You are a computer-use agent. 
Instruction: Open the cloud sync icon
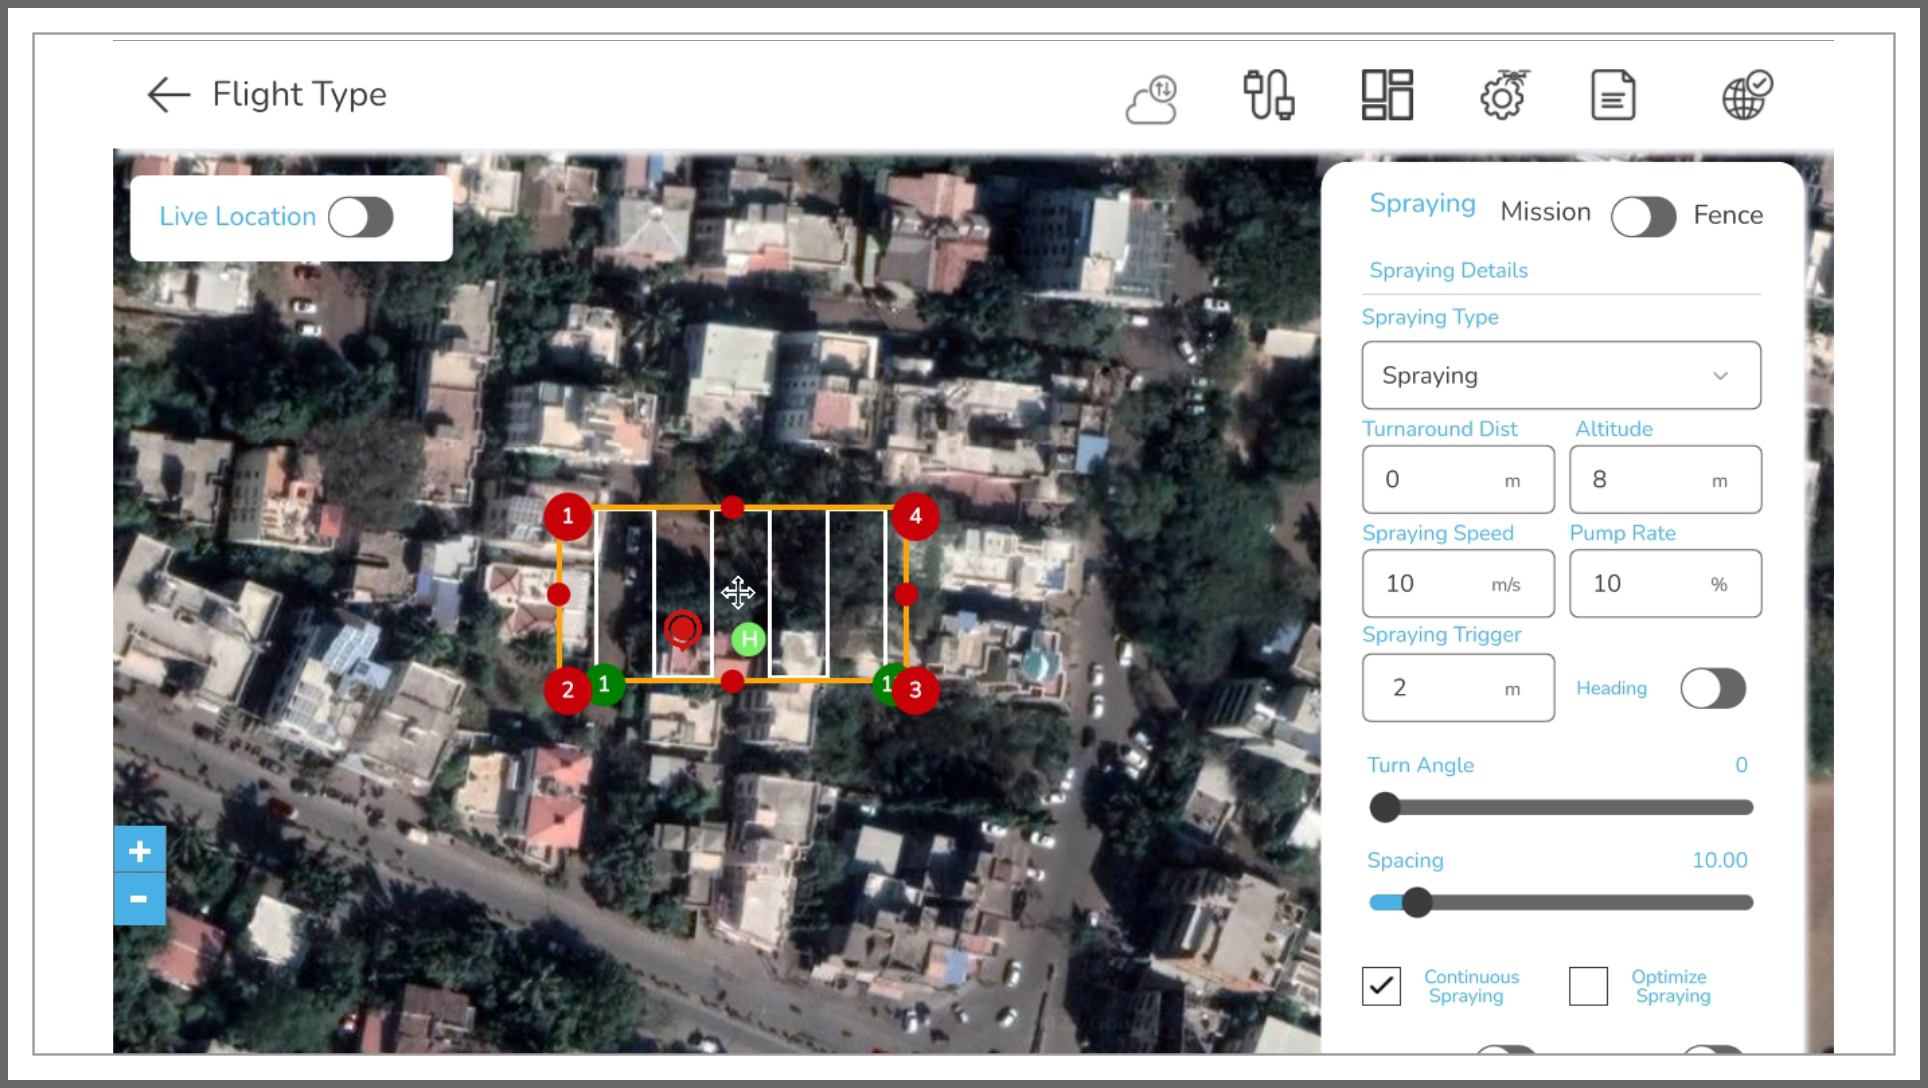(1152, 98)
